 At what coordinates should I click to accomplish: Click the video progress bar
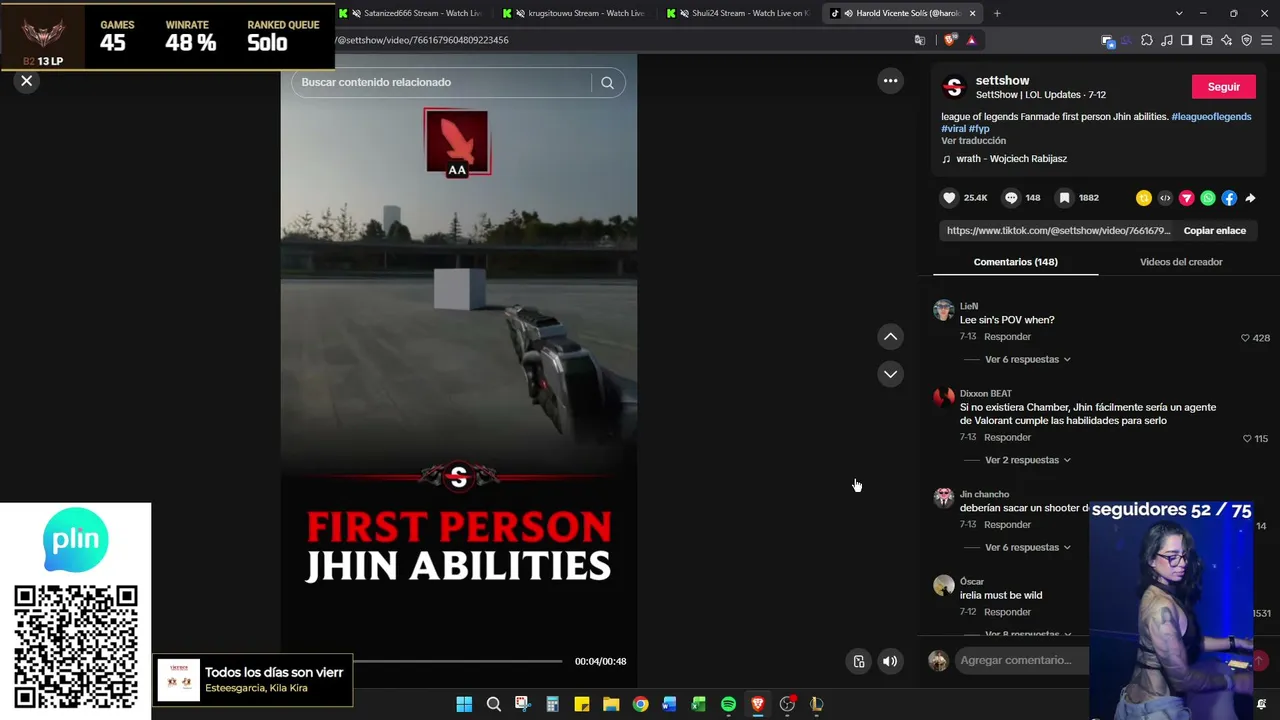(458, 661)
